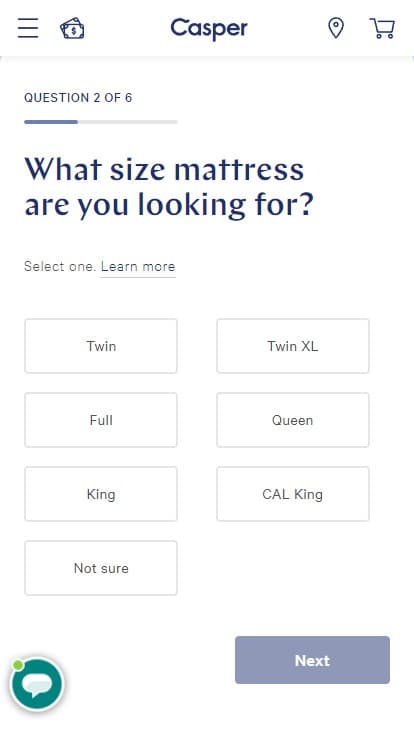The height and width of the screenshot is (736, 414).
Task: Select the Twin mattress size
Action: (101, 346)
